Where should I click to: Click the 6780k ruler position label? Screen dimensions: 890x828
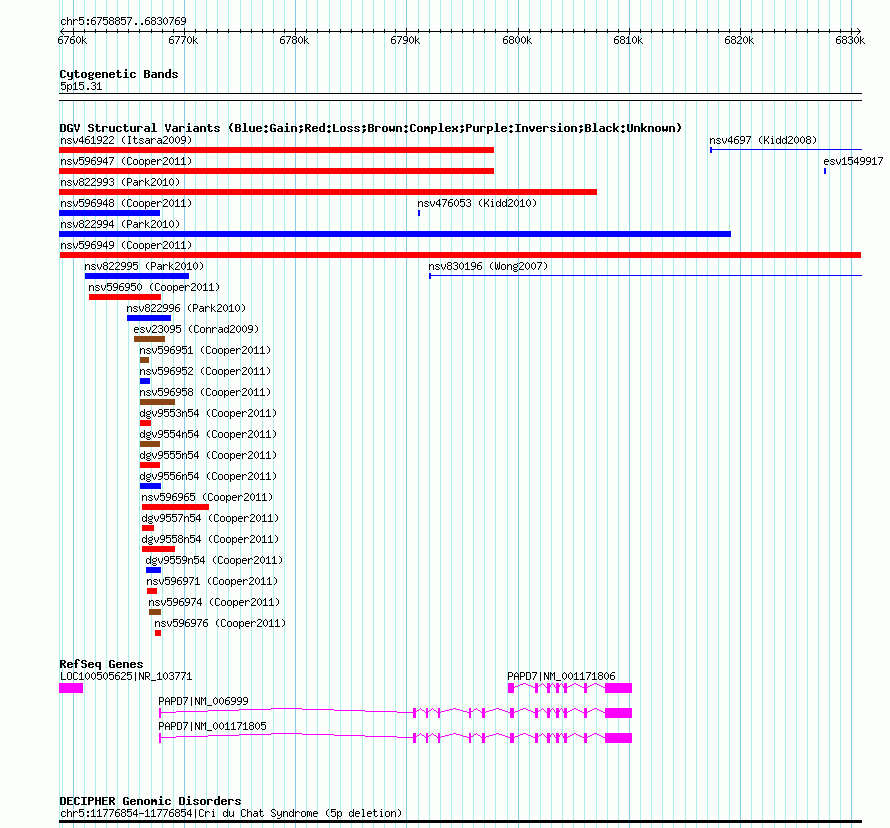click(294, 41)
